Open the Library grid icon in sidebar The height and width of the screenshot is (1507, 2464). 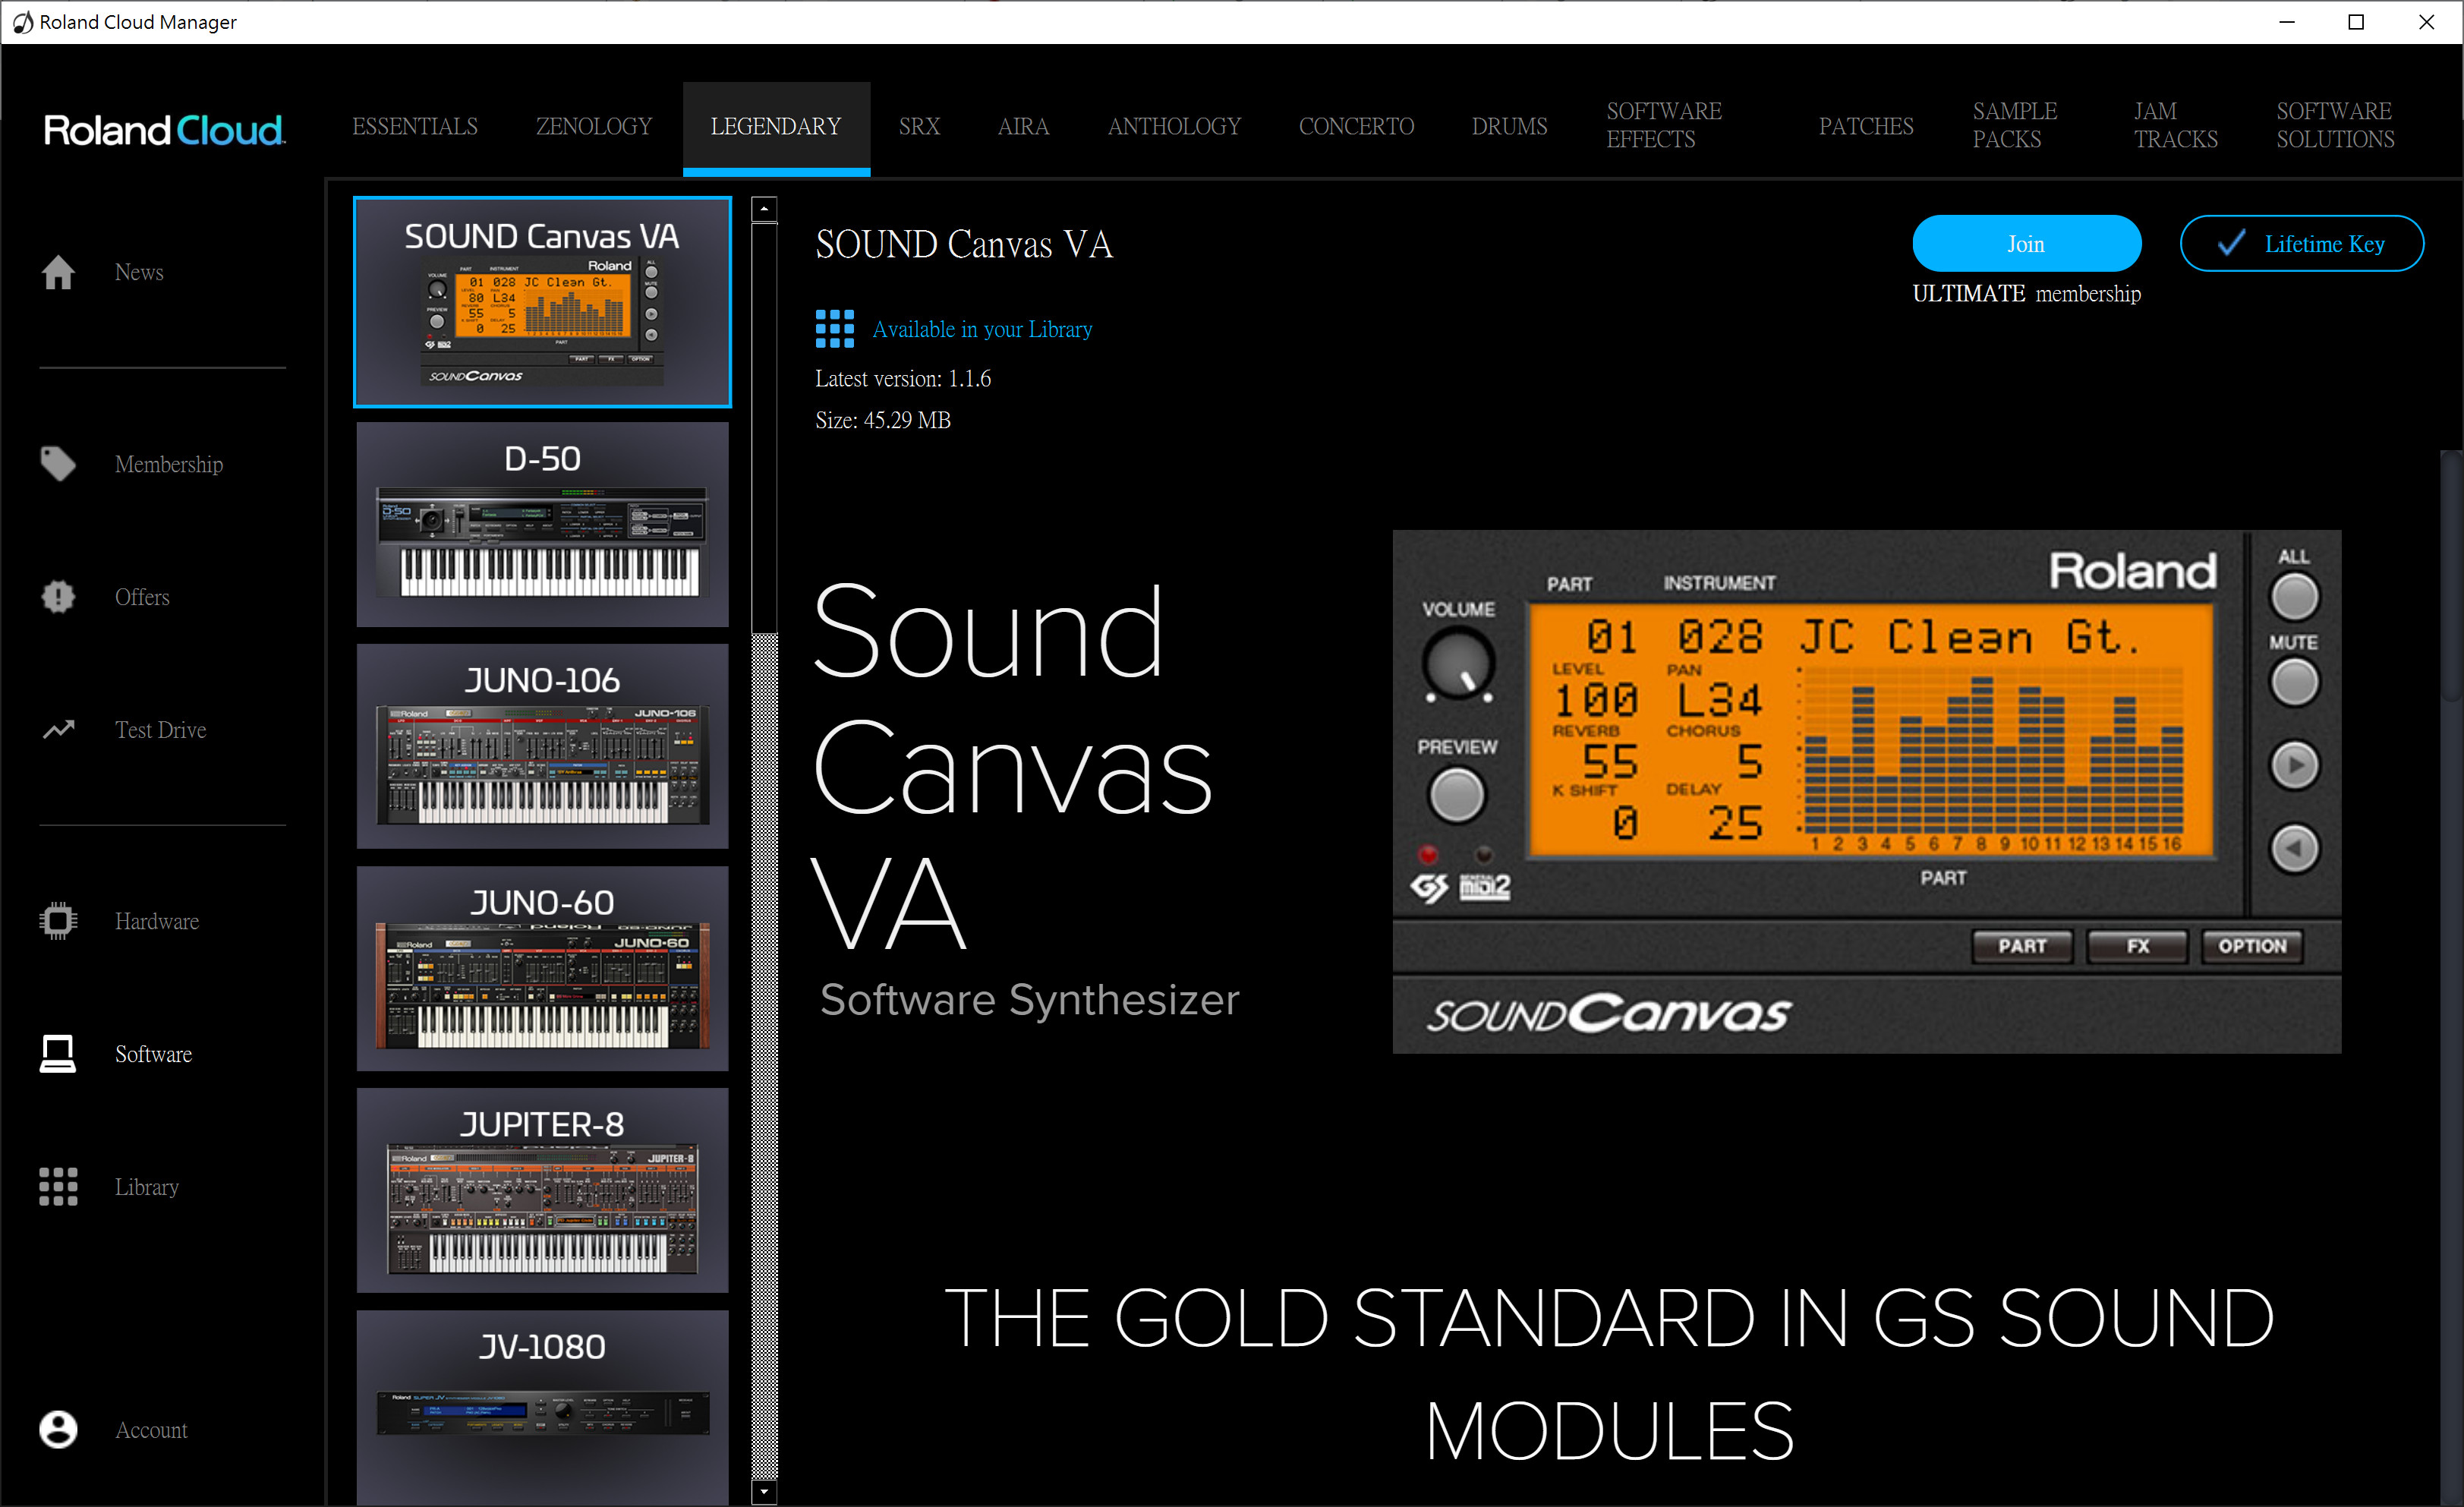pyautogui.click(x=58, y=1187)
